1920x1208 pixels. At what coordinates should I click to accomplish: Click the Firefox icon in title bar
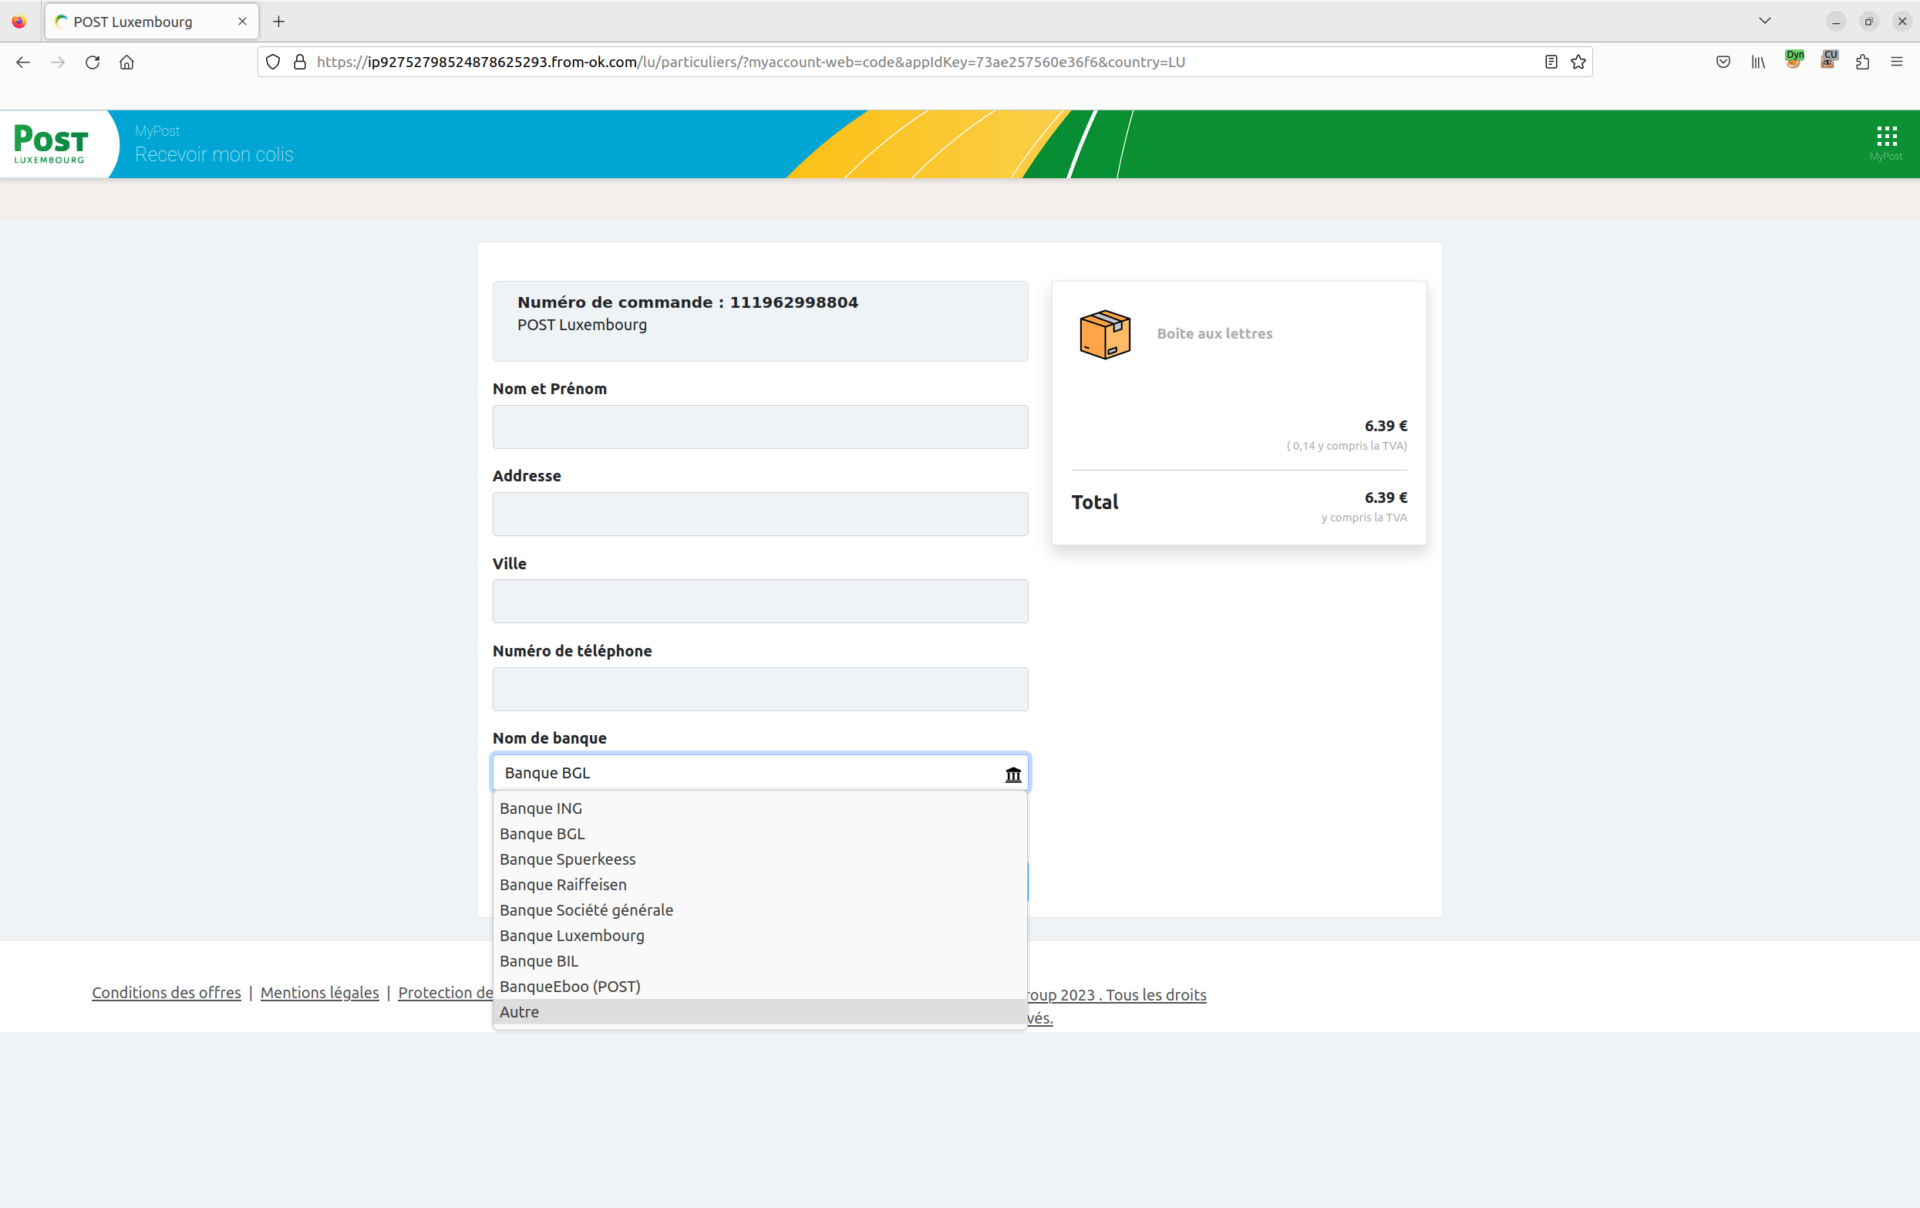coord(19,21)
